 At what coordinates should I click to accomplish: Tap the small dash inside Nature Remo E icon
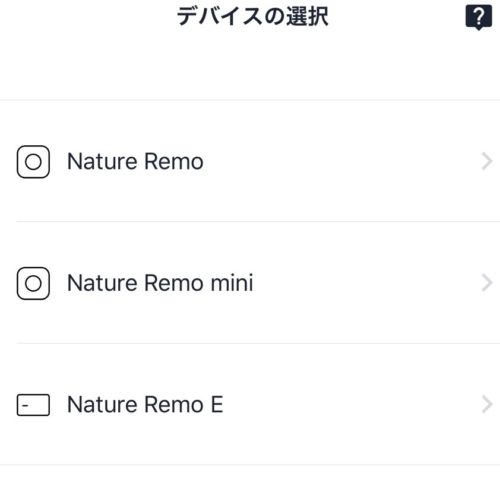click(x=25, y=406)
